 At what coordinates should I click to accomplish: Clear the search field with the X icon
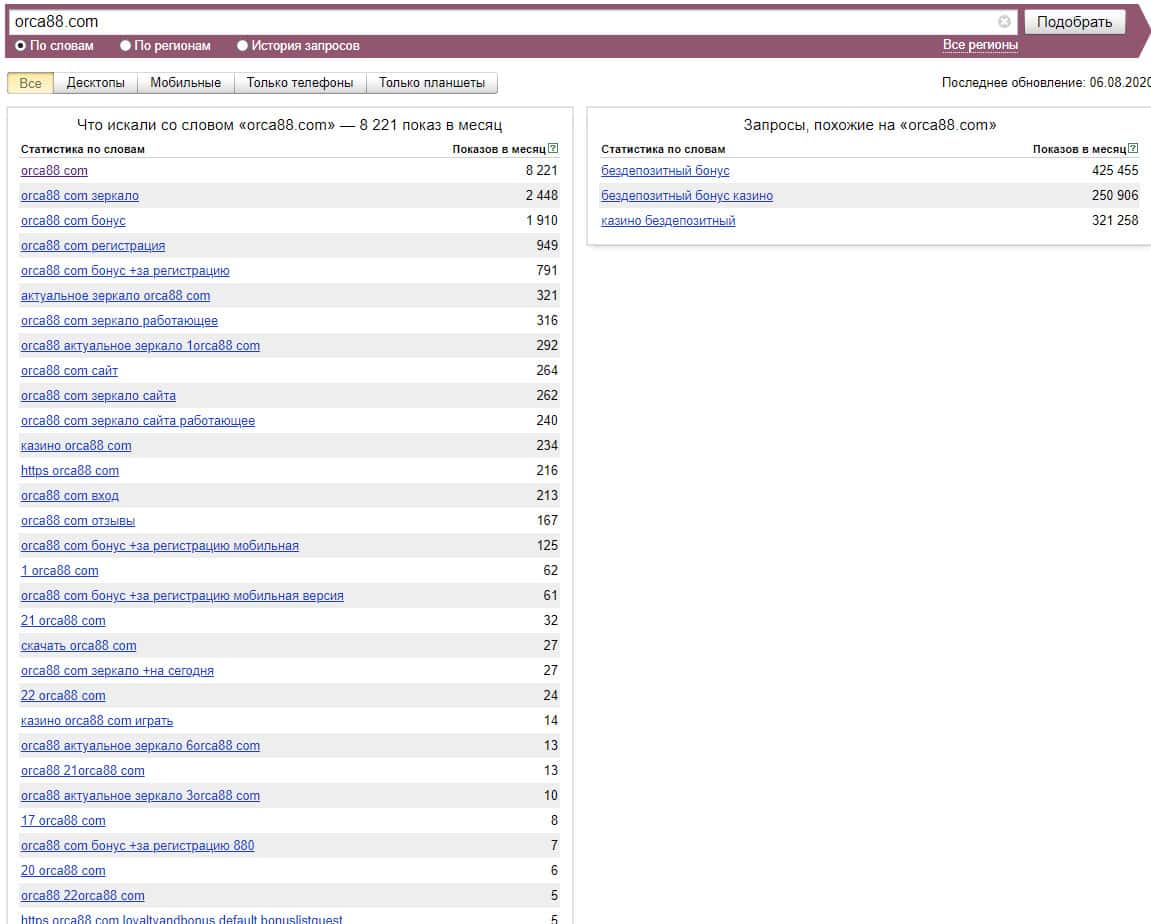pos(1004,22)
